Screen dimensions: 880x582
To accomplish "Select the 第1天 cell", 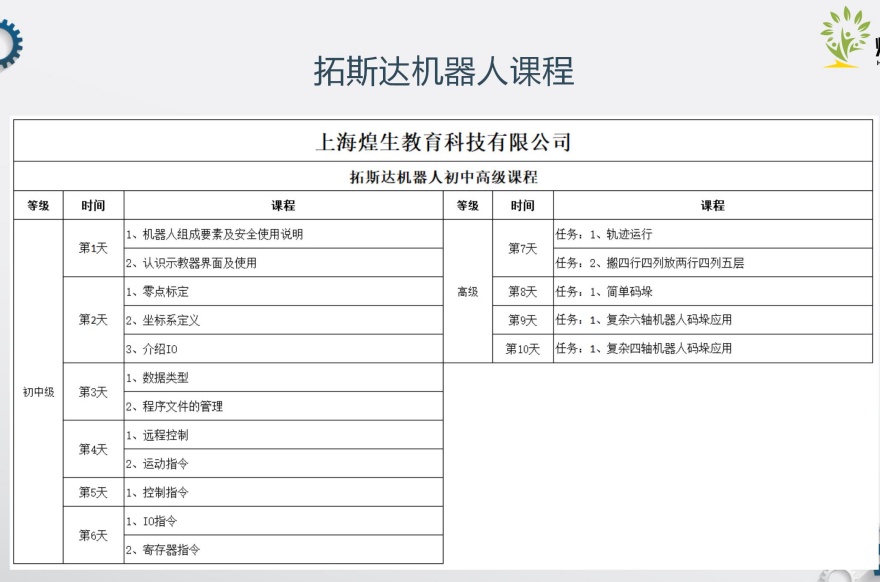I will (92, 248).
